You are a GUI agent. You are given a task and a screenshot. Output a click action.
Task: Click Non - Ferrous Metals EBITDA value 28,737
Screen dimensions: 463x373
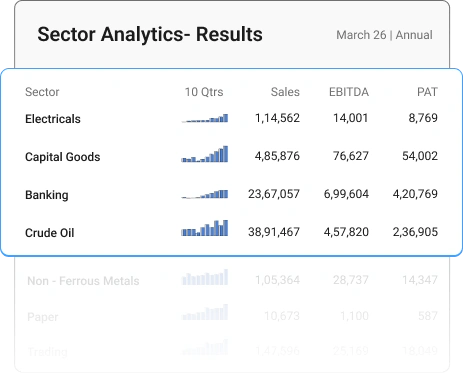click(351, 280)
